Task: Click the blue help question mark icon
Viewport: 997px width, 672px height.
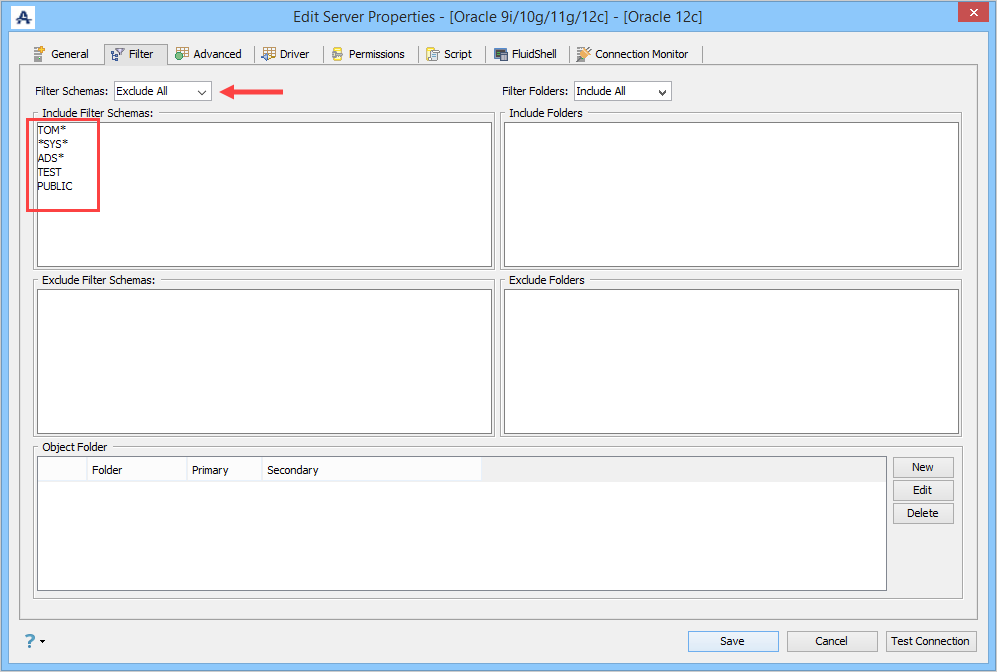Action: tap(30, 640)
